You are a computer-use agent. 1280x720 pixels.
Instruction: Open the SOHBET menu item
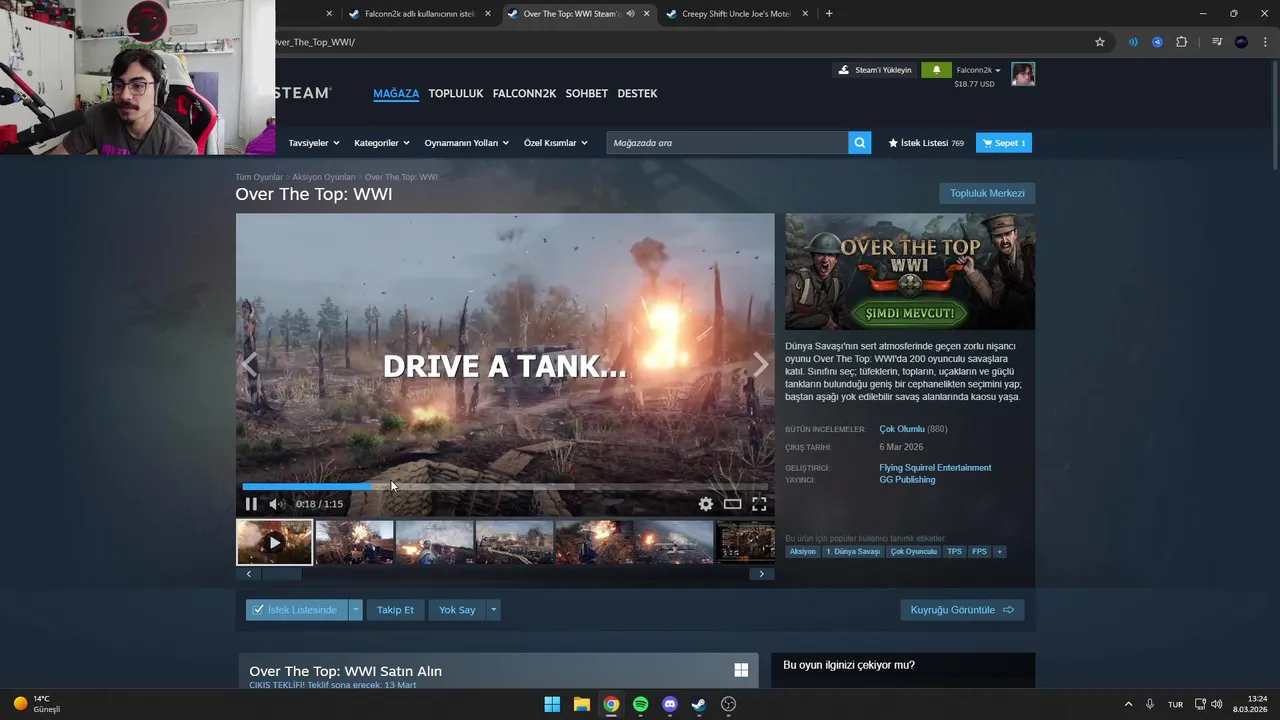(587, 93)
